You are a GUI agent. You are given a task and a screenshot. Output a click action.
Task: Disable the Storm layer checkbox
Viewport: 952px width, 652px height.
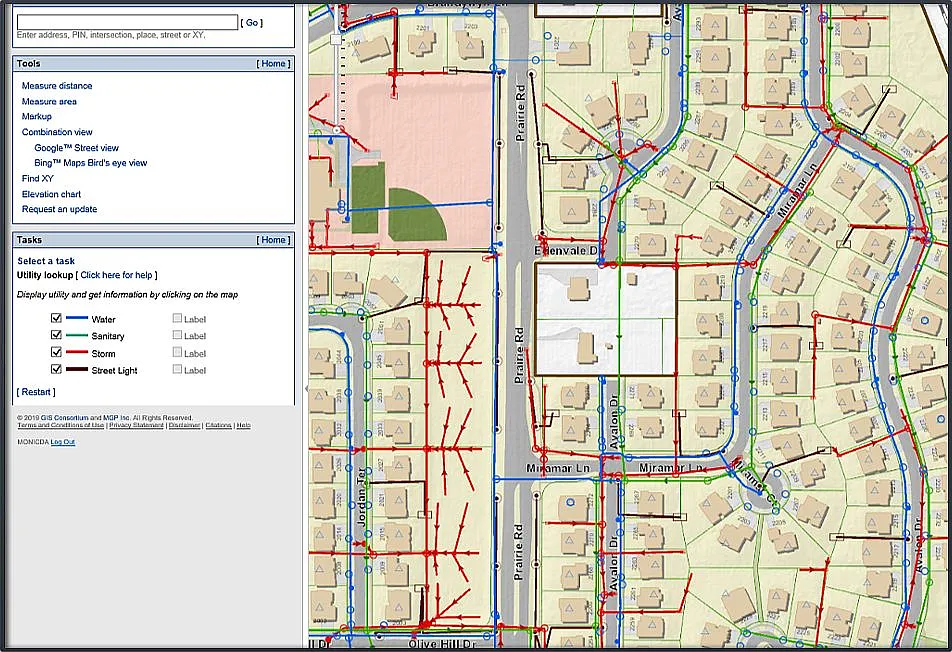click(57, 353)
